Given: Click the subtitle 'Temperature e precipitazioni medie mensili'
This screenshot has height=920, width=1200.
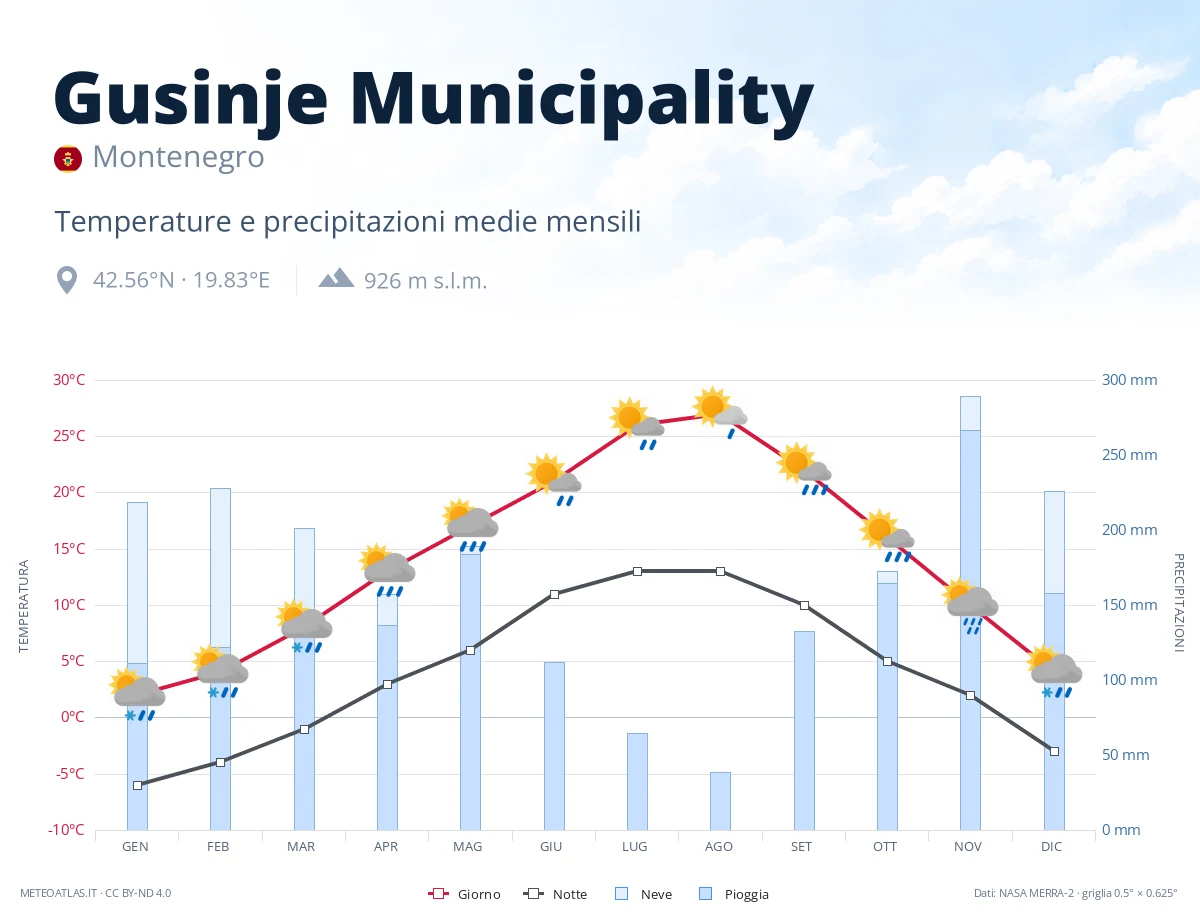Looking at the screenshot, I should 347,221.
